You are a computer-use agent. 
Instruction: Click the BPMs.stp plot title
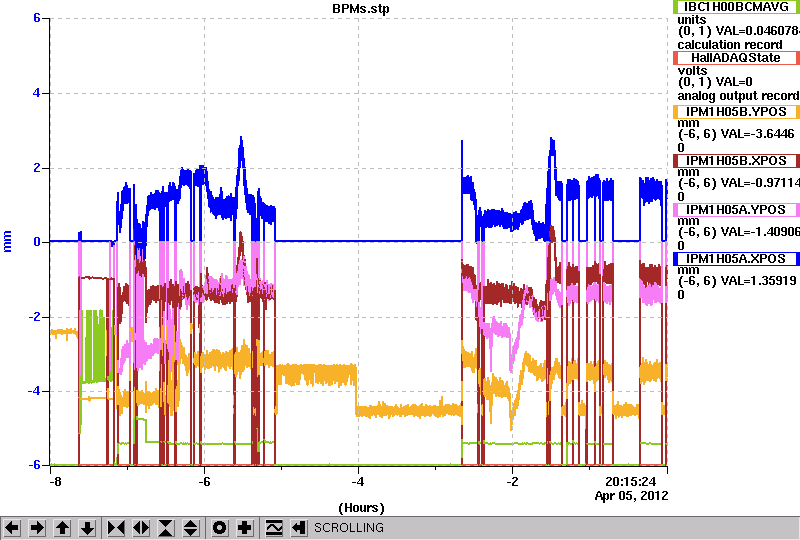(360, 8)
